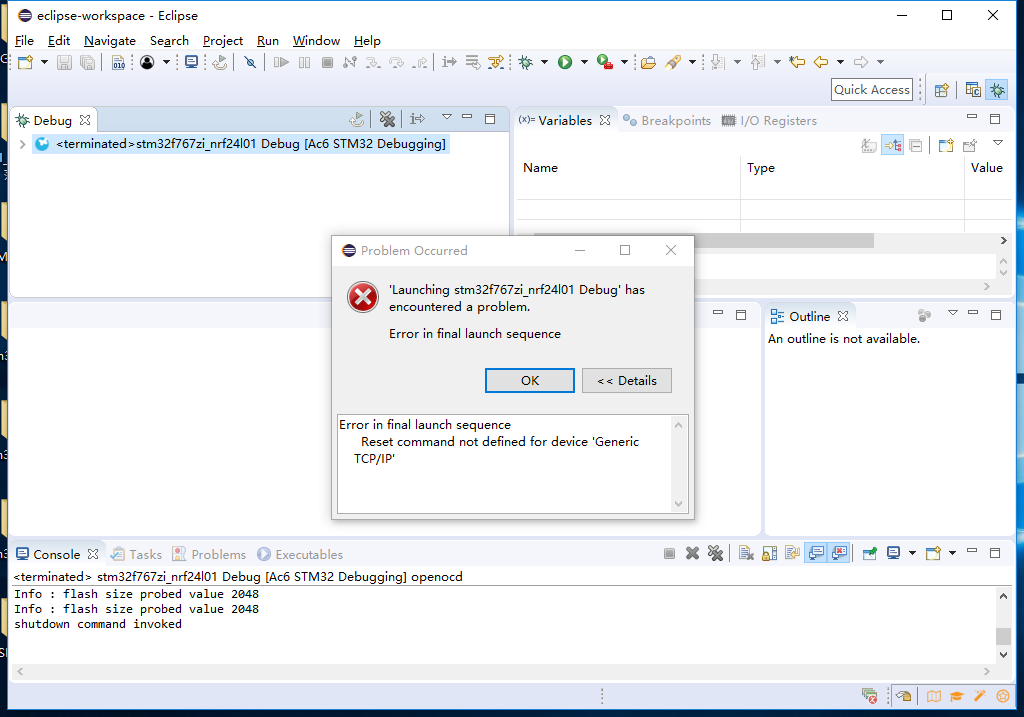Screen dimensions: 1024x717
Task: Switch to the Debug perspective icon at top right
Action: (x=997, y=90)
